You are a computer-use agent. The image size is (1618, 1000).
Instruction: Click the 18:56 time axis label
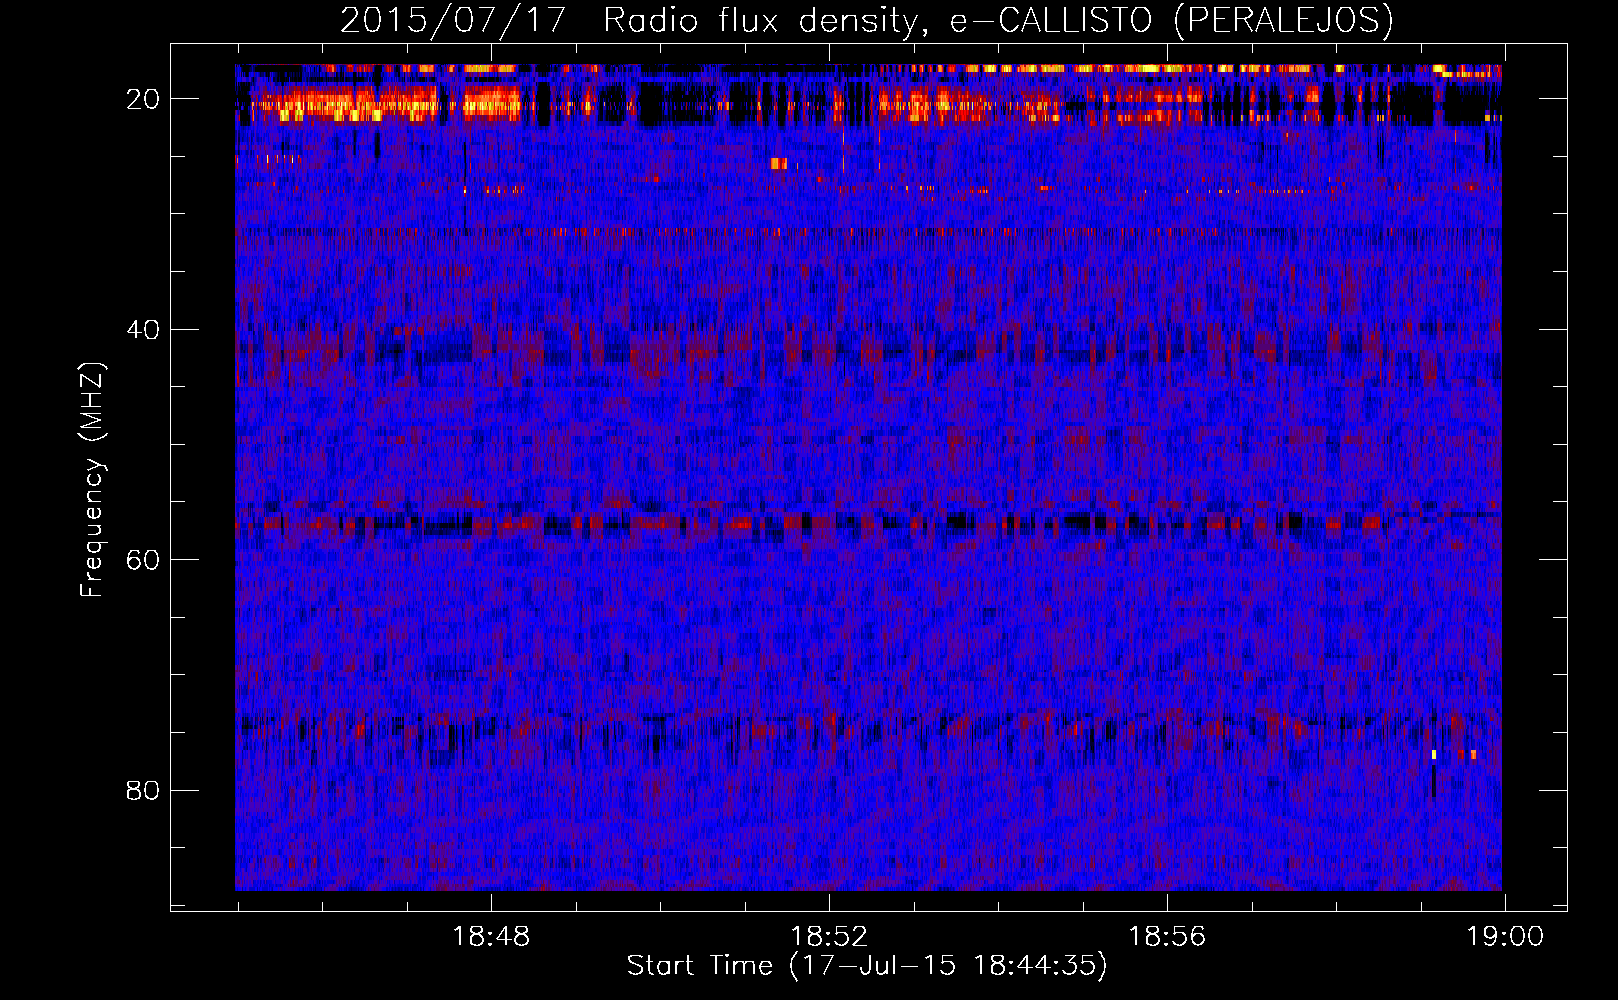(x=1167, y=937)
